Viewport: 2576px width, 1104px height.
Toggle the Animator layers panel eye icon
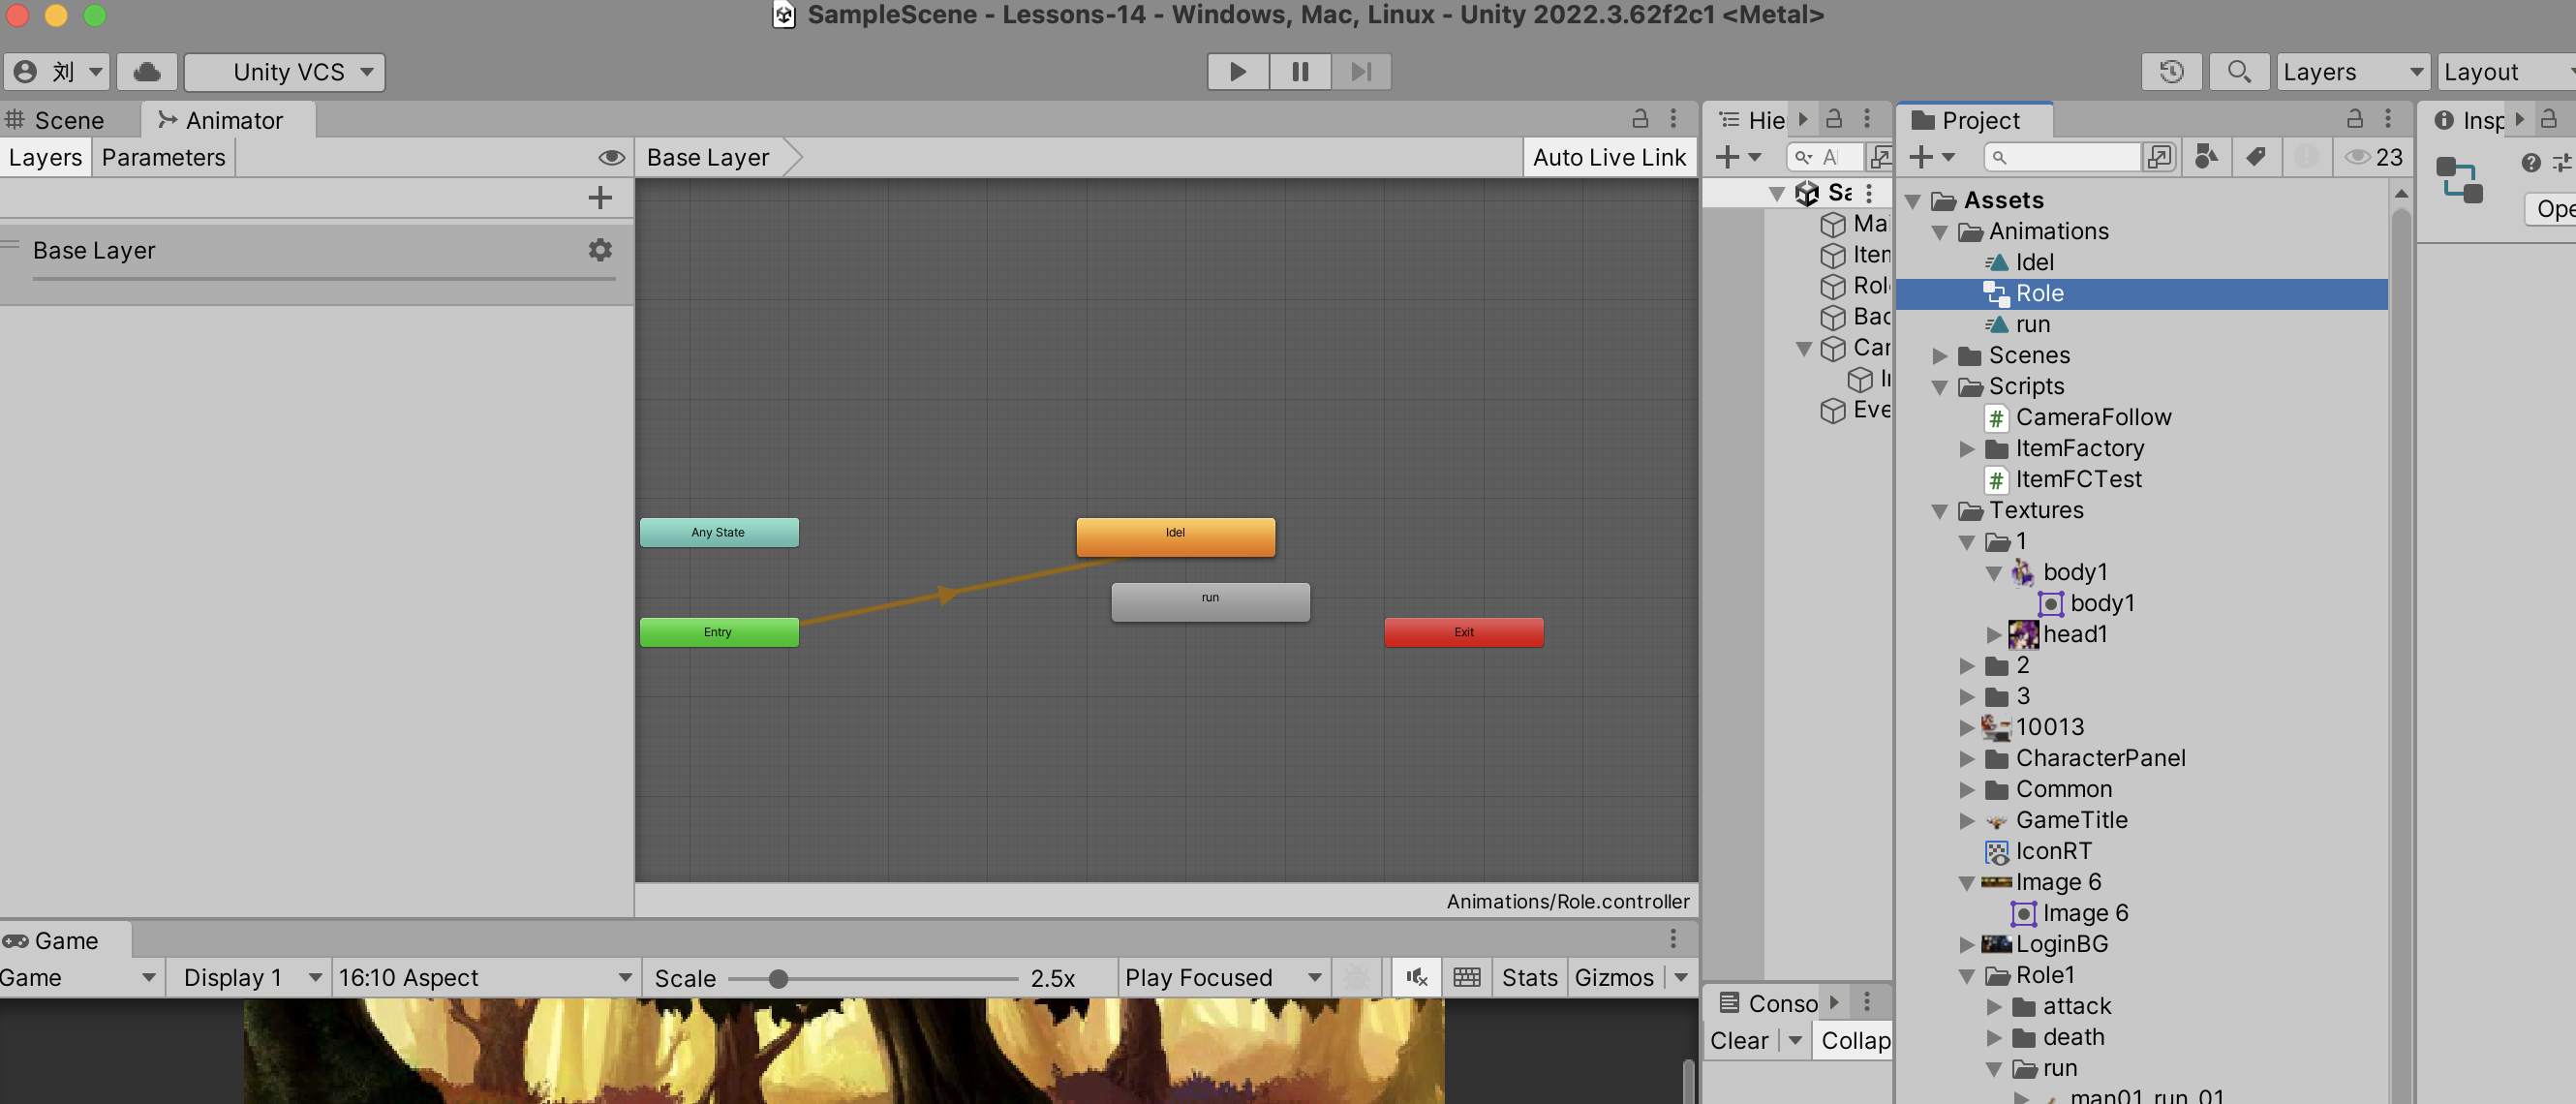point(611,158)
